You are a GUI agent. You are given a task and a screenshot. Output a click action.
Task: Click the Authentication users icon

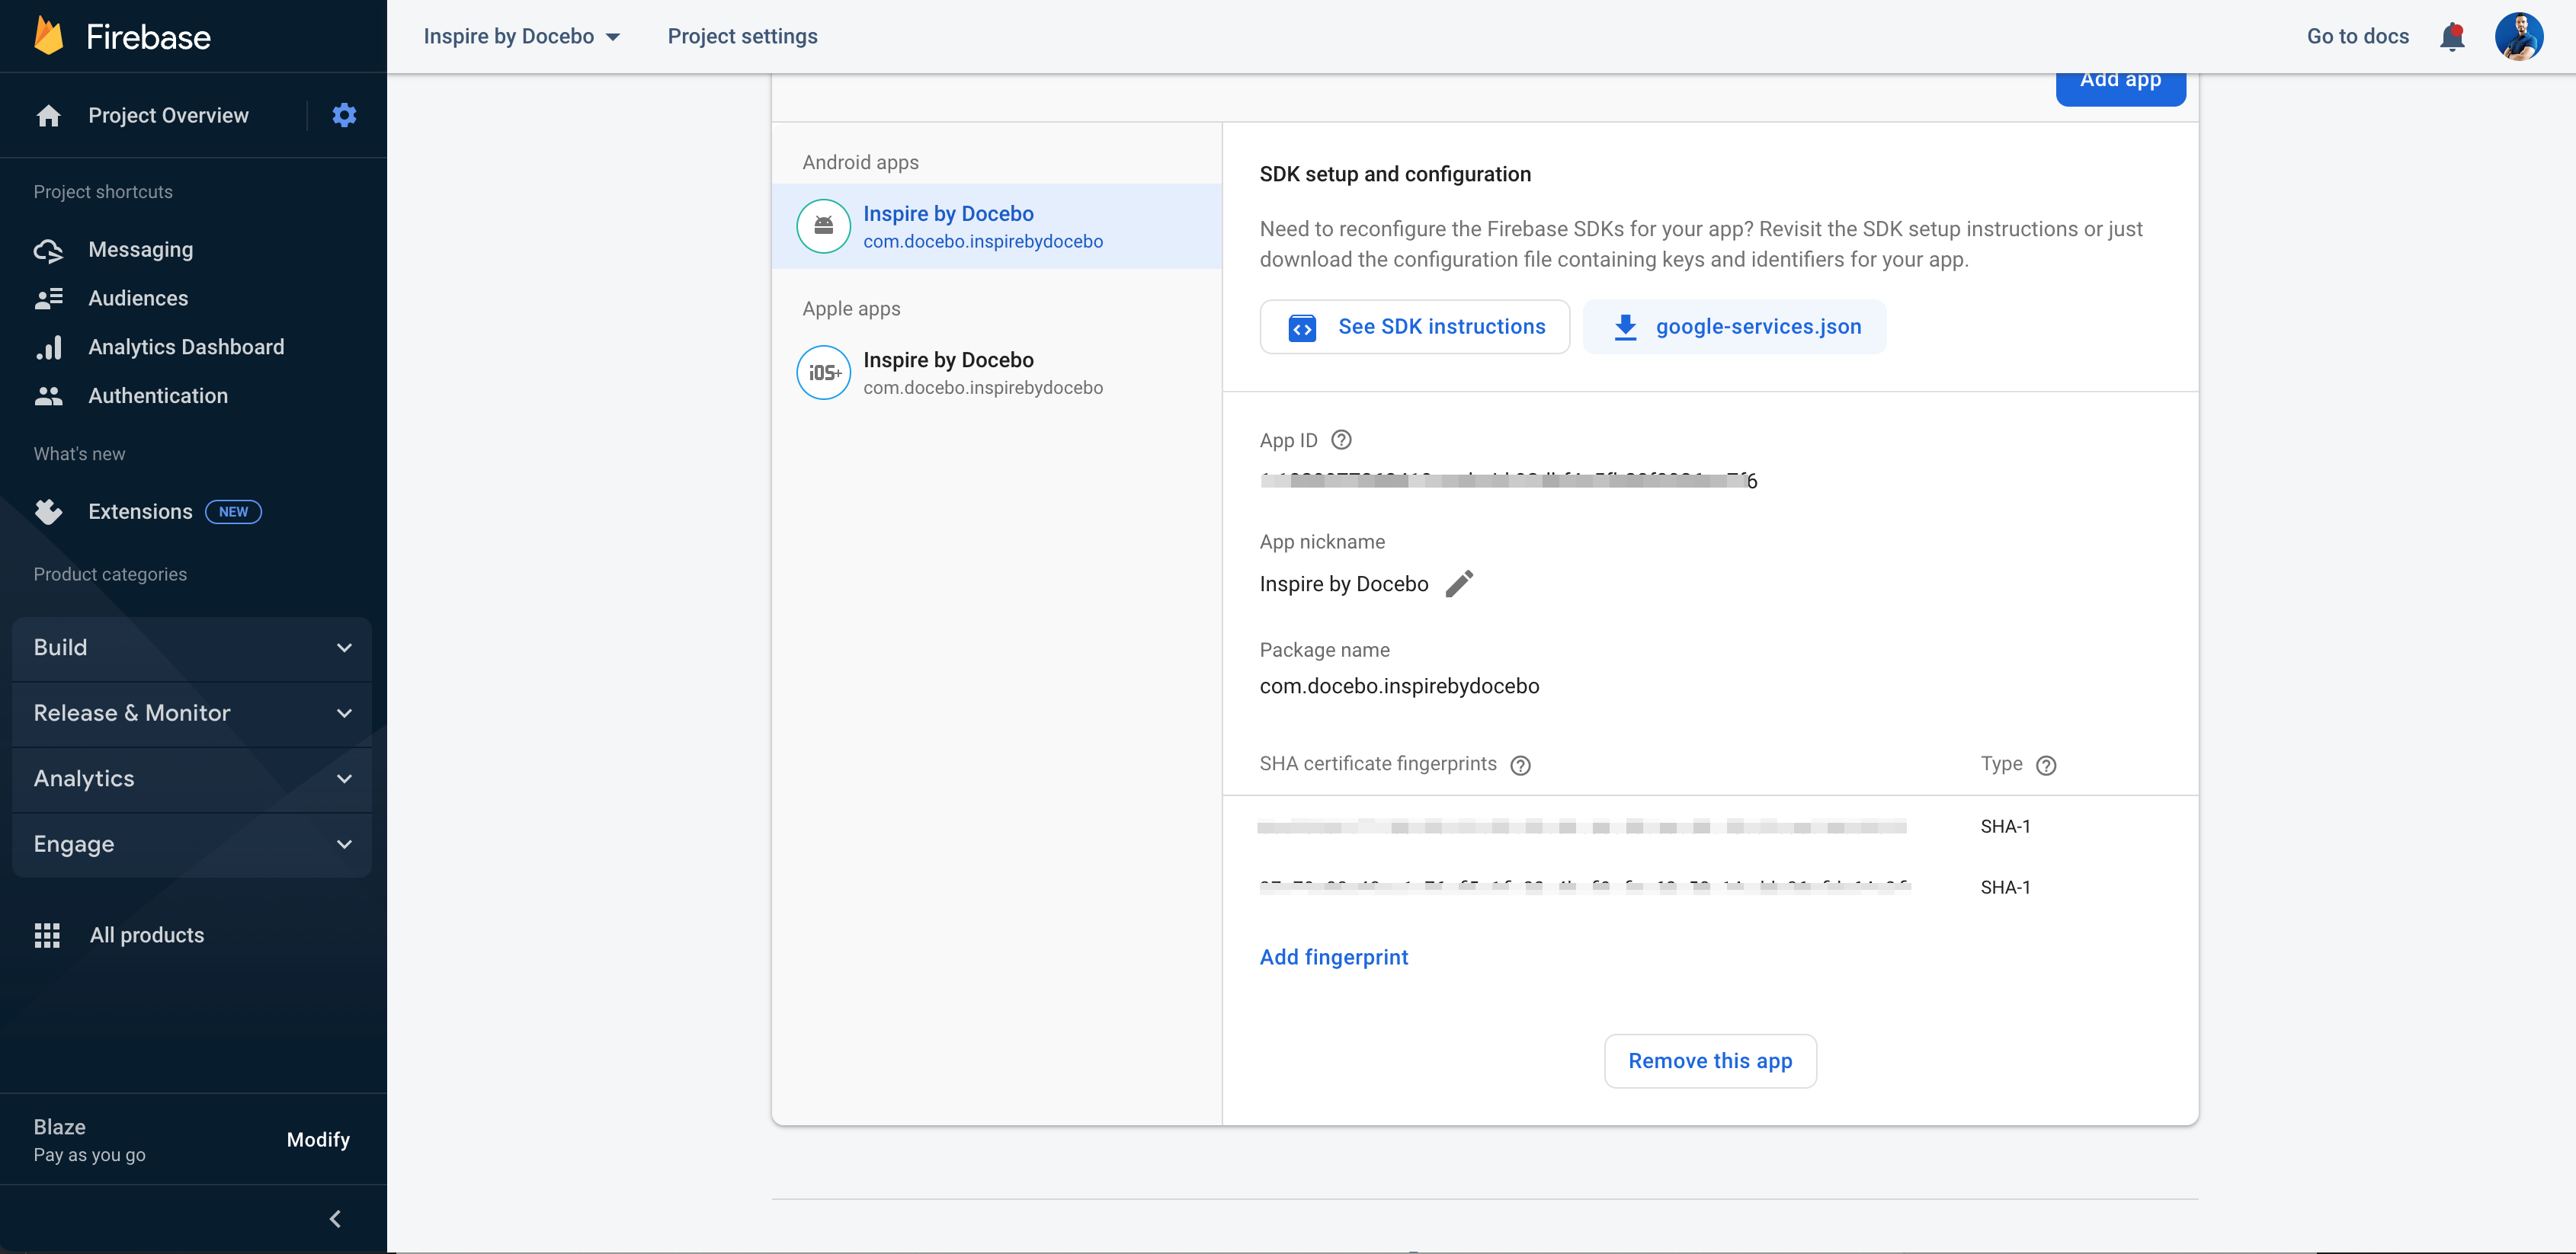[48, 396]
